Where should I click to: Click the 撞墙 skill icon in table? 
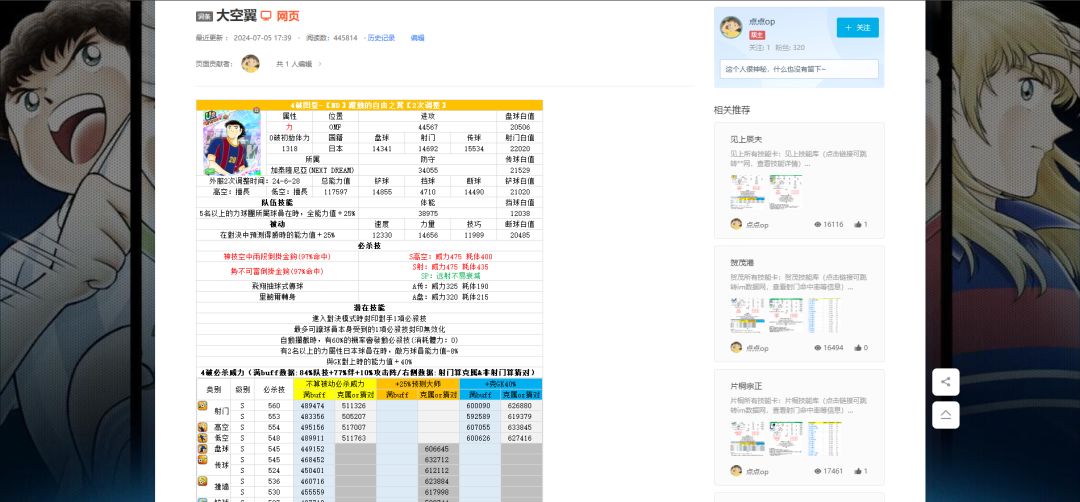pyautogui.click(x=202, y=481)
